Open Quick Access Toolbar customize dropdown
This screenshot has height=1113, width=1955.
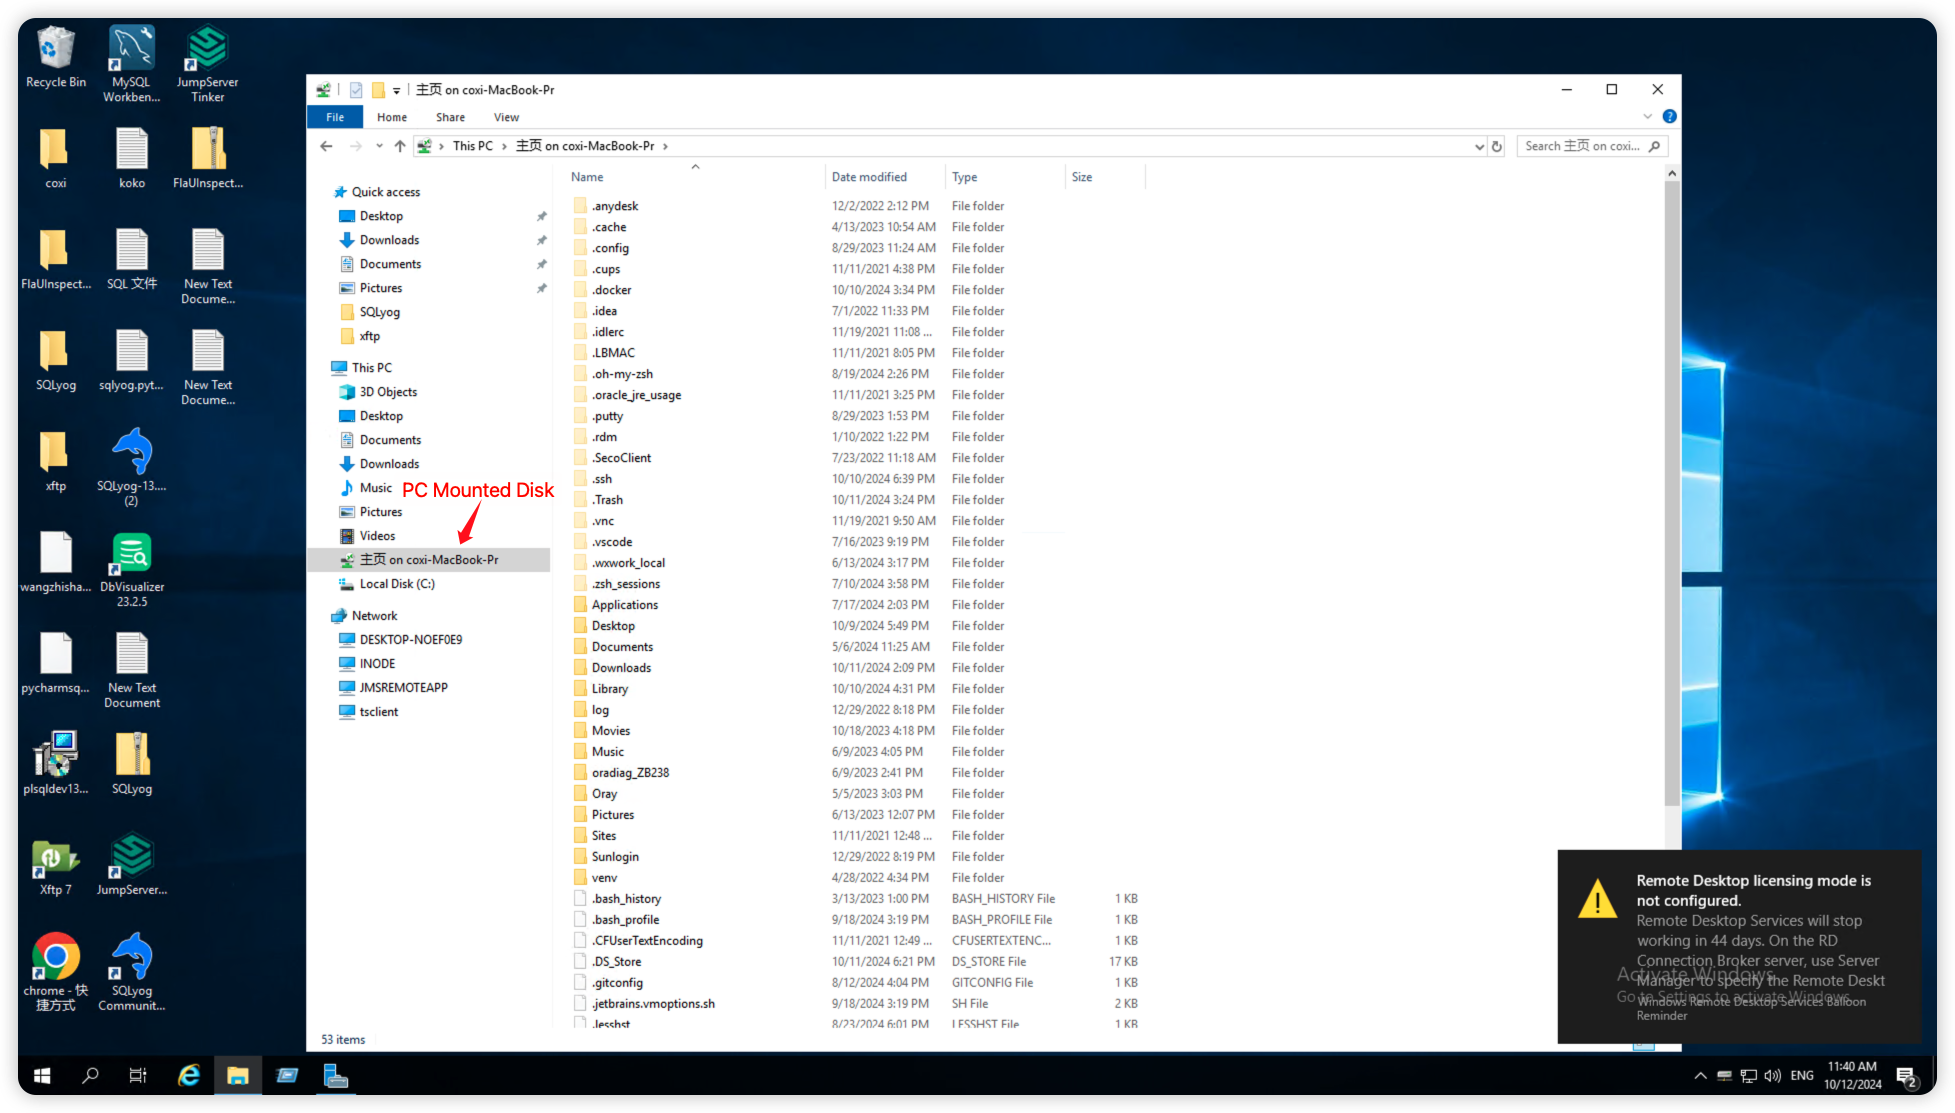(x=397, y=90)
